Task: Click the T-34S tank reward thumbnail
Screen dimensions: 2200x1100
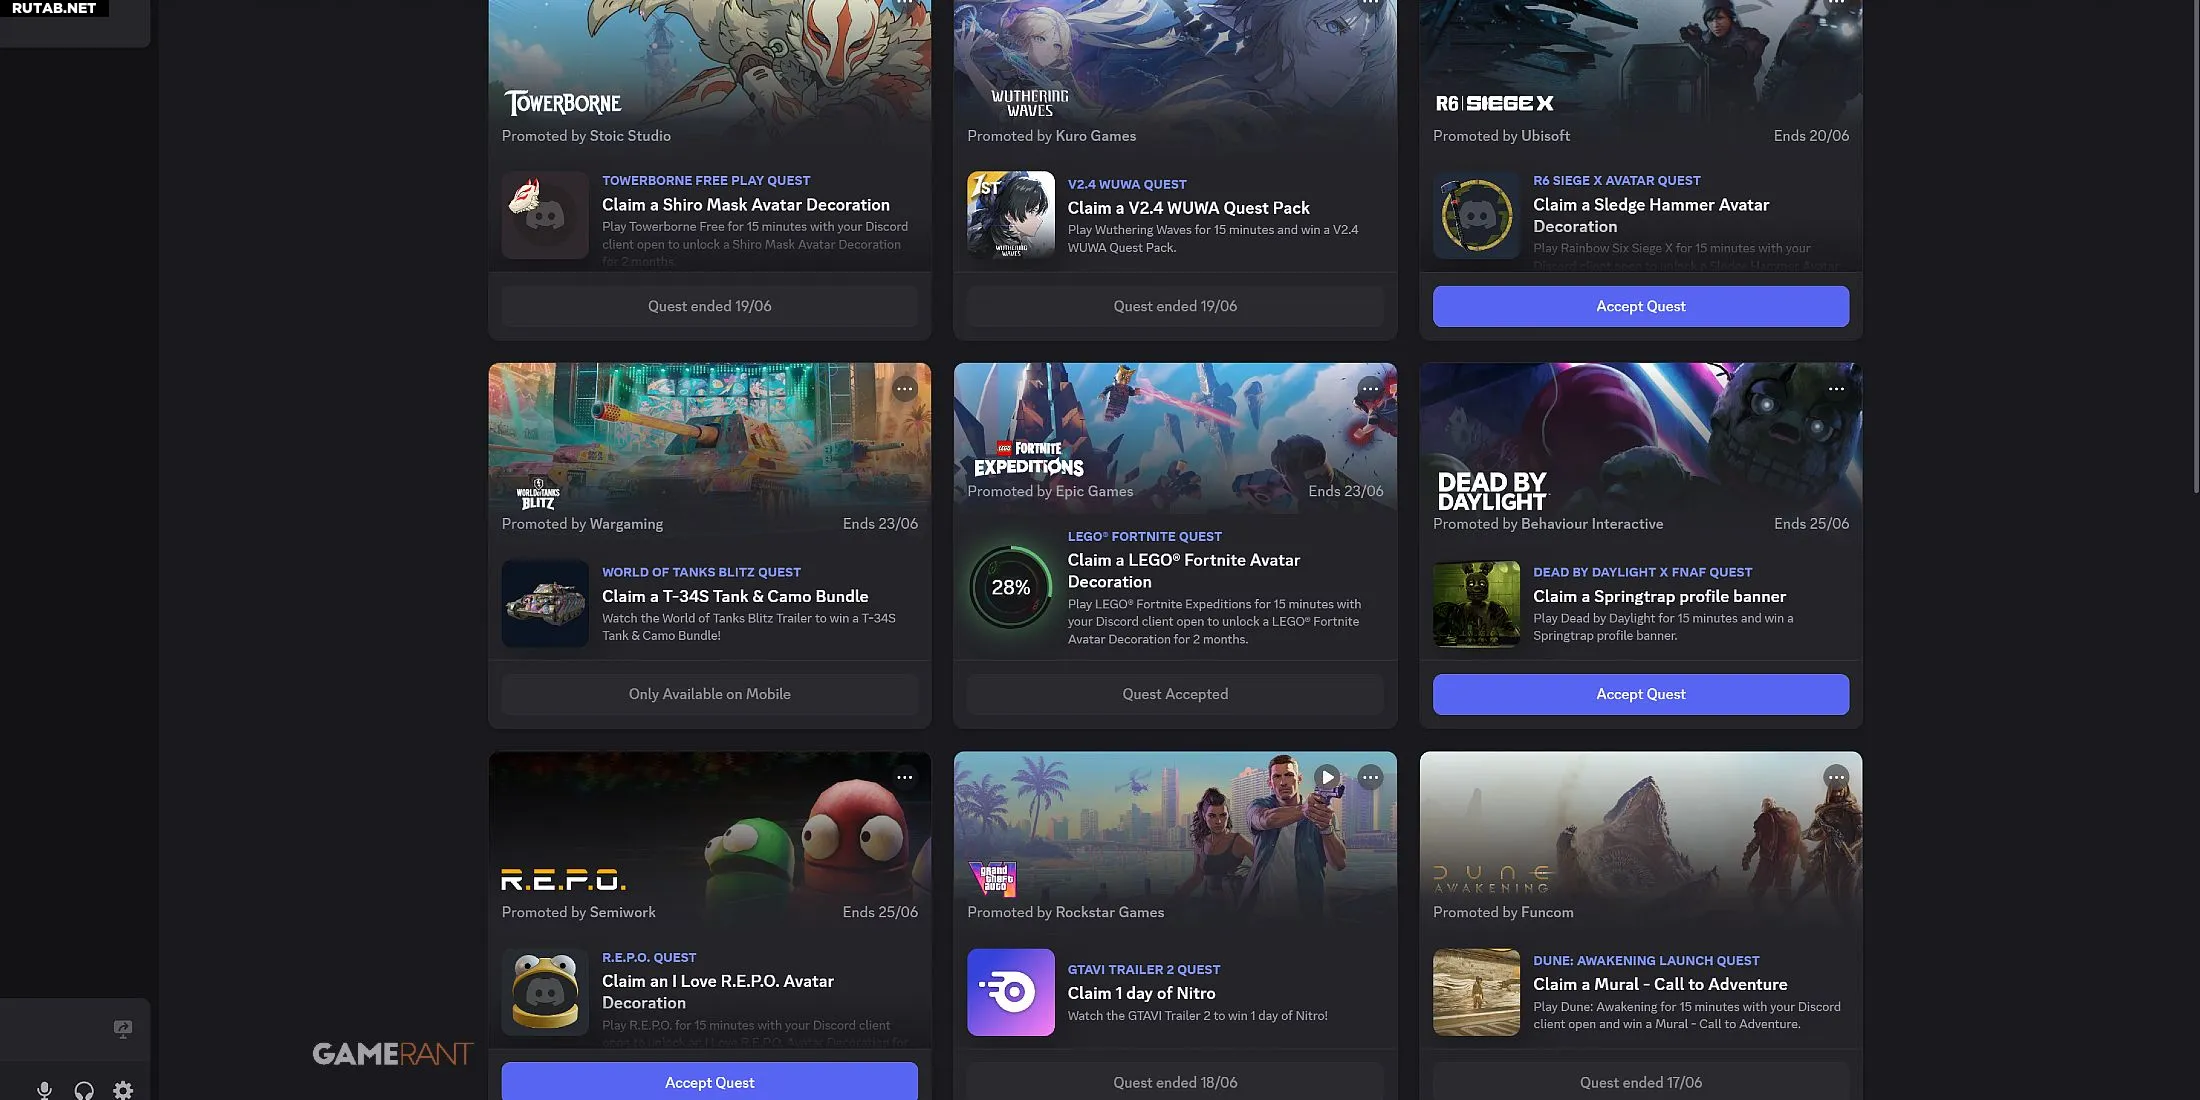Action: (x=545, y=603)
